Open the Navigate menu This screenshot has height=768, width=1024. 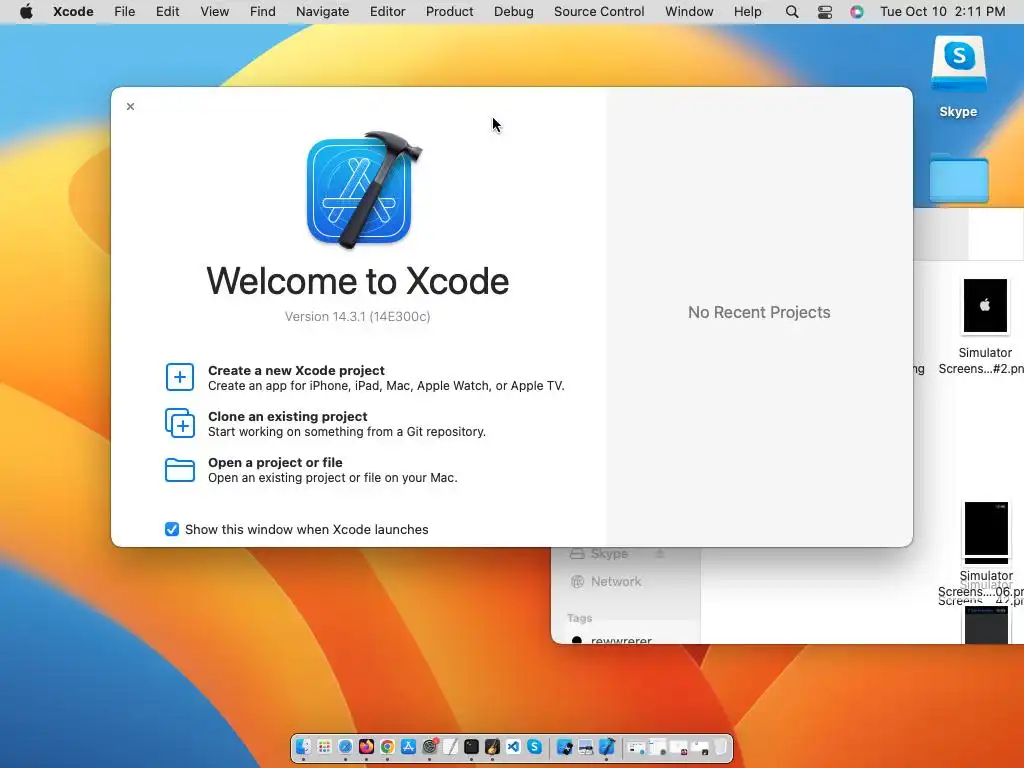(x=323, y=12)
